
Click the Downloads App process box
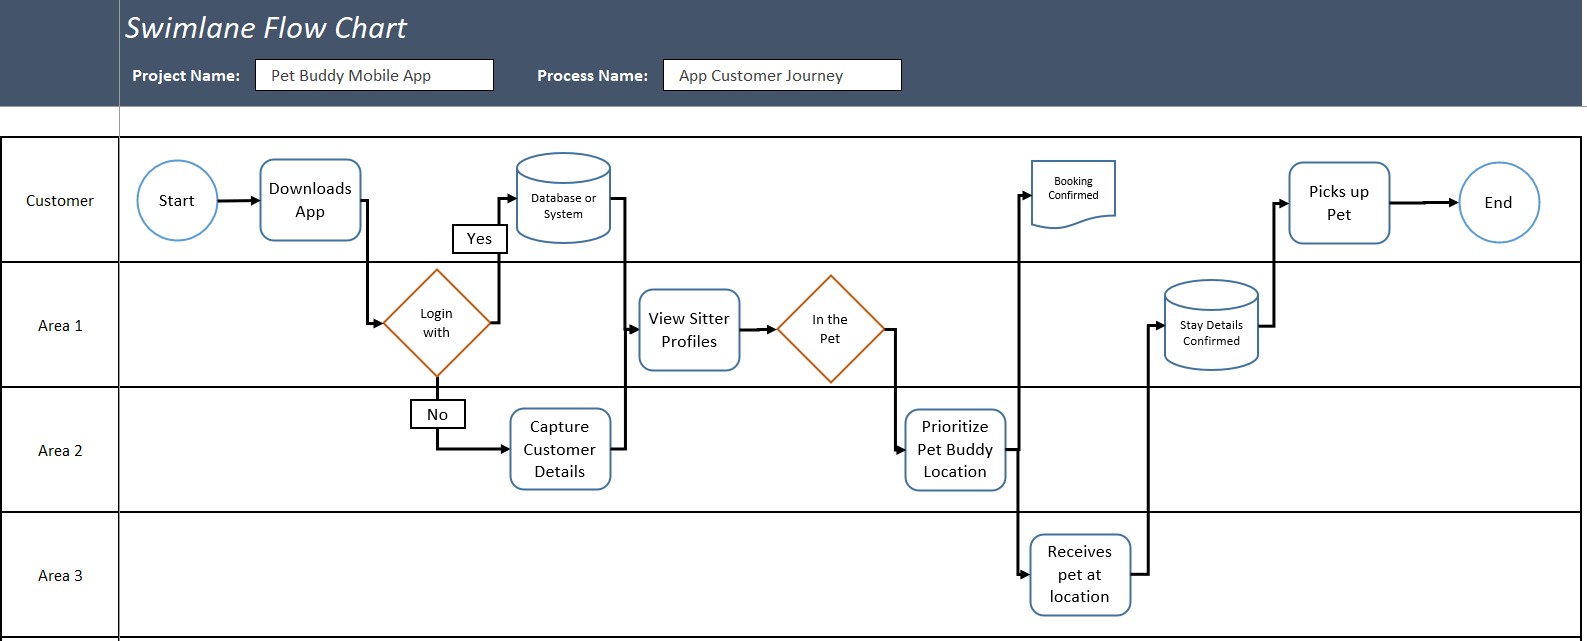click(310, 200)
